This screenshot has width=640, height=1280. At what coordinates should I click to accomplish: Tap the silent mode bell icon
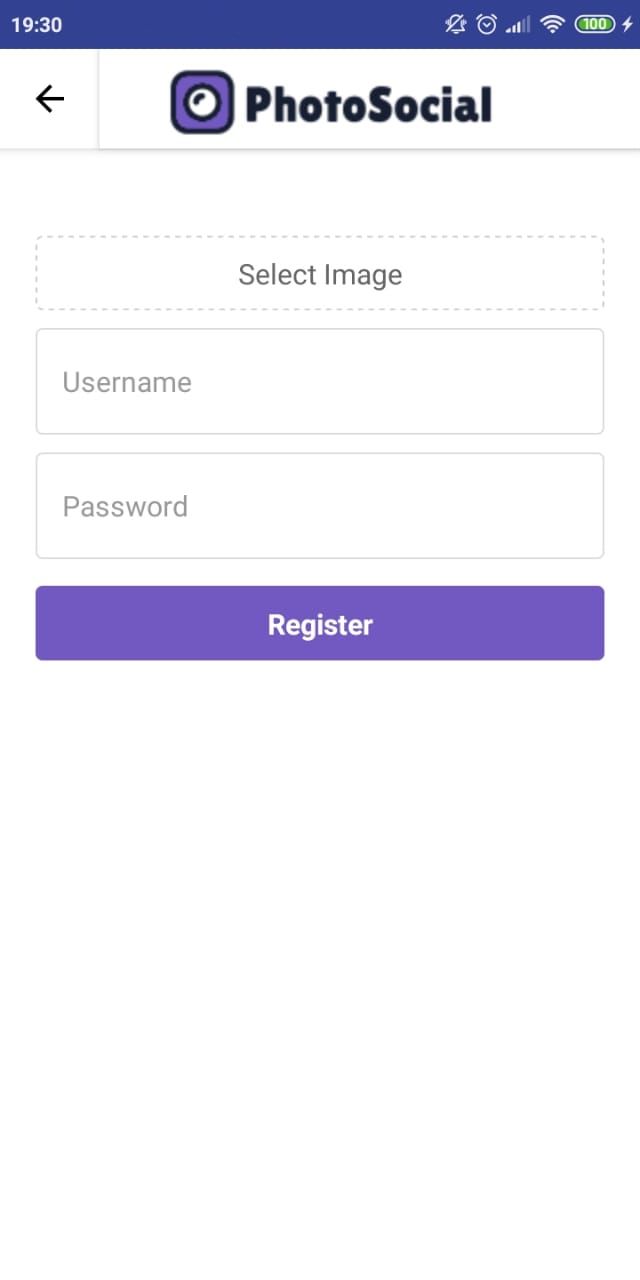(456, 24)
